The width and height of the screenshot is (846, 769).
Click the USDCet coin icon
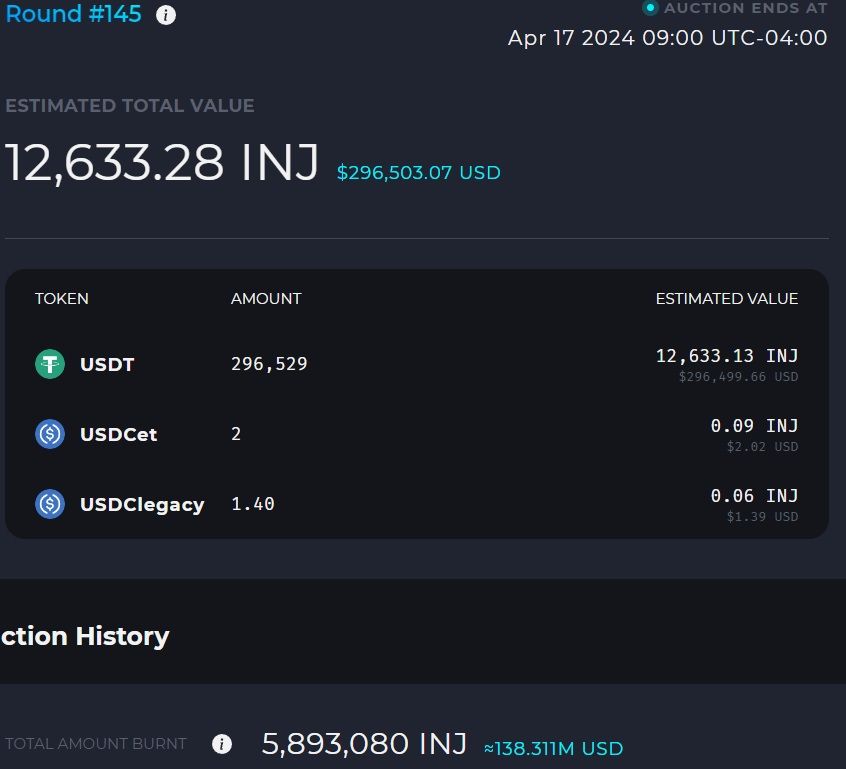50,434
